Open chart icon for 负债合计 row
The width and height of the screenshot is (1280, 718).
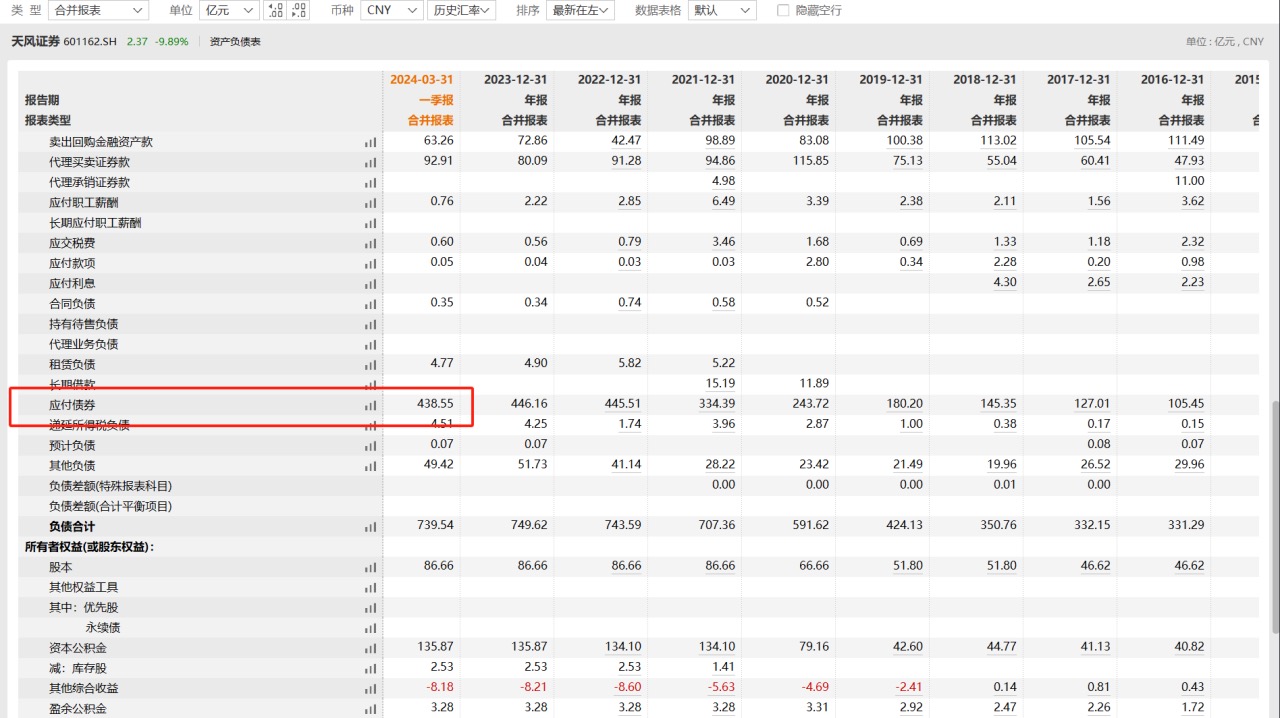coord(371,527)
